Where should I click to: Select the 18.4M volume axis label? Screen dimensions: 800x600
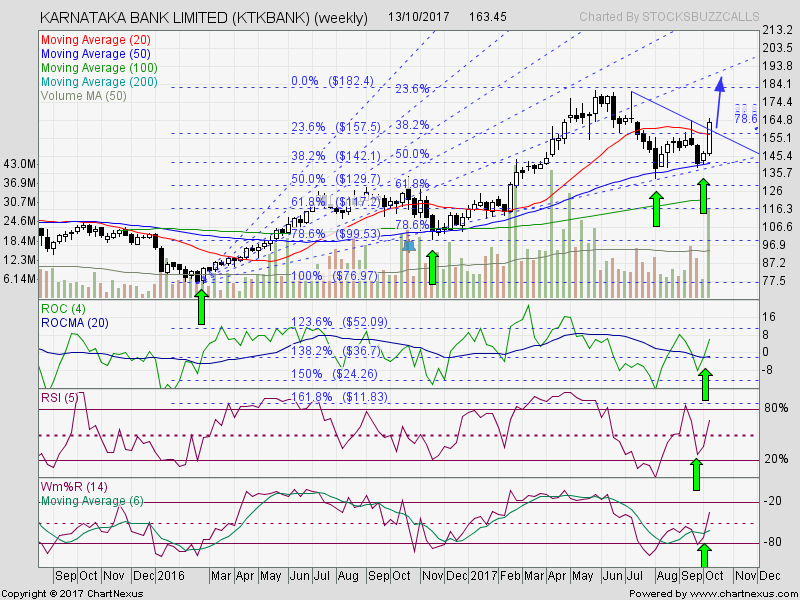(x=19, y=241)
